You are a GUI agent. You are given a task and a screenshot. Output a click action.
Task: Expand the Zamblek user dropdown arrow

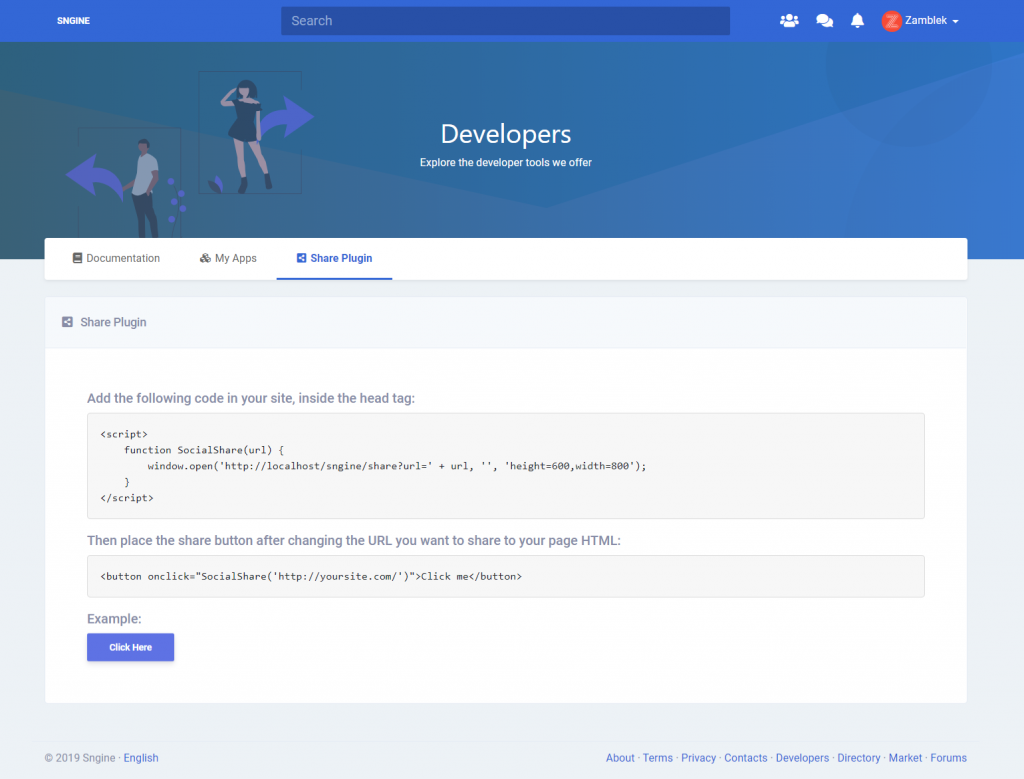(955, 22)
